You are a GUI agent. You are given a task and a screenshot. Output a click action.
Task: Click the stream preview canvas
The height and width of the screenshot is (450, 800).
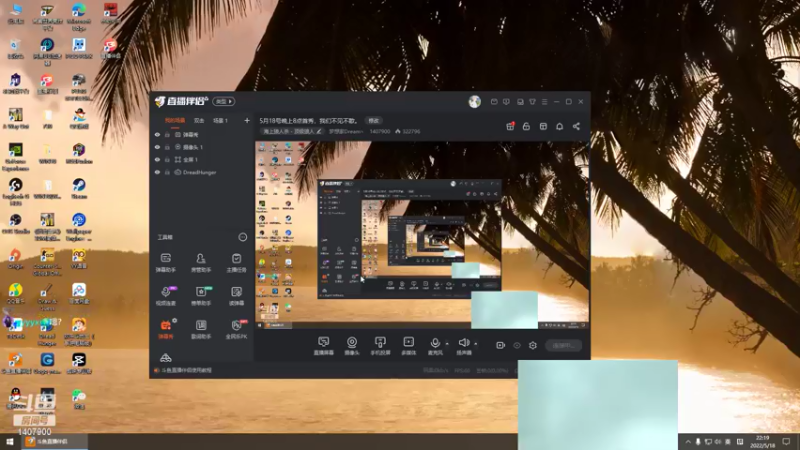pos(422,235)
